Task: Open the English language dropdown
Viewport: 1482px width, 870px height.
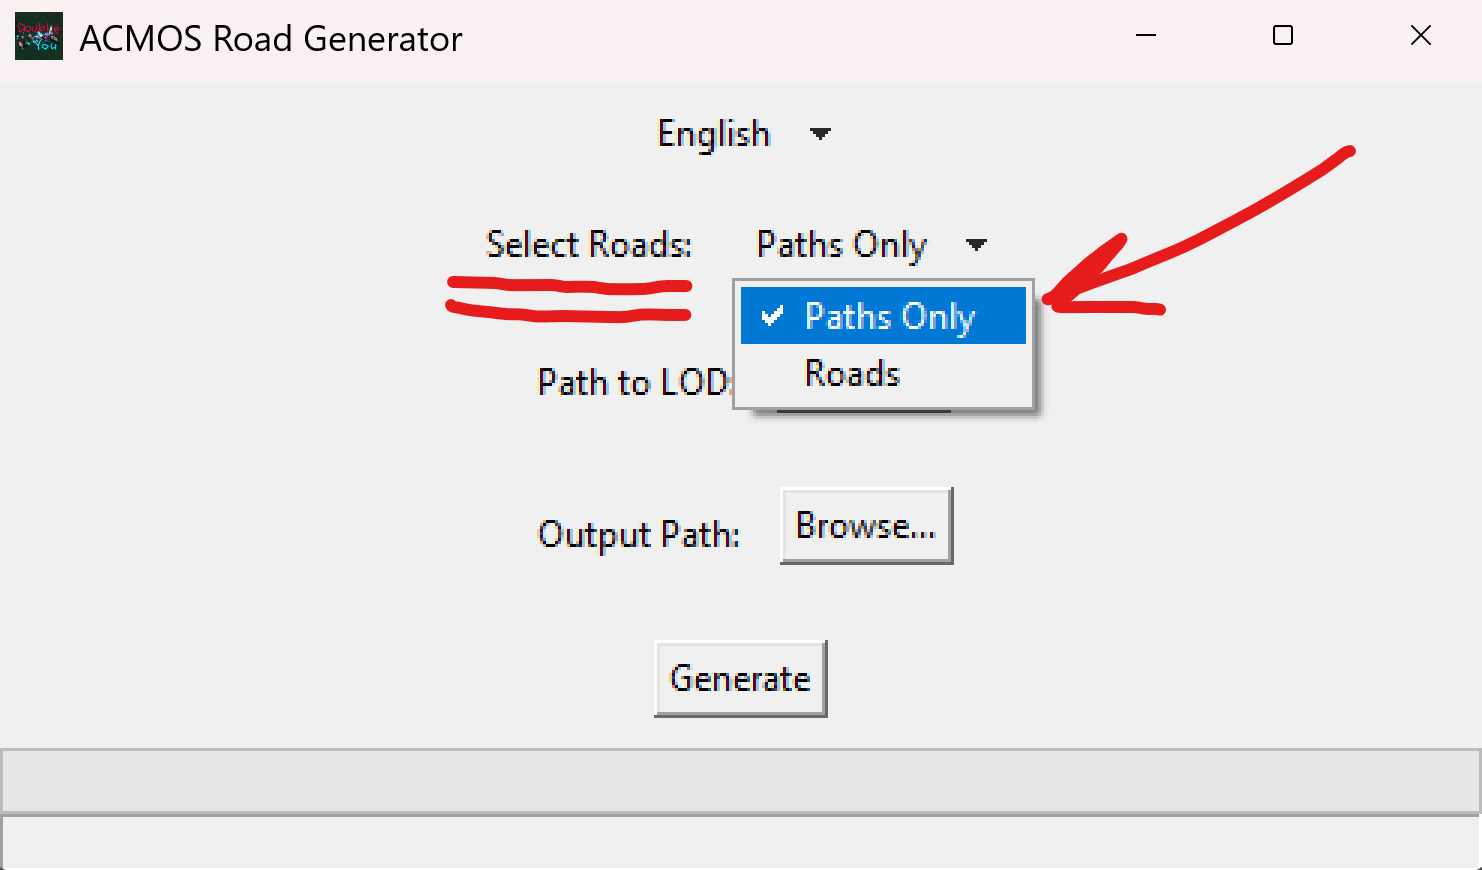Action: coord(714,134)
